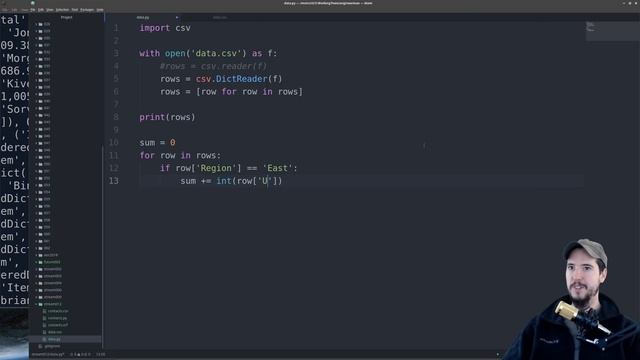Click the data.csv file icon in tree
Viewport: 640px width, 360px height.
click(44, 332)
